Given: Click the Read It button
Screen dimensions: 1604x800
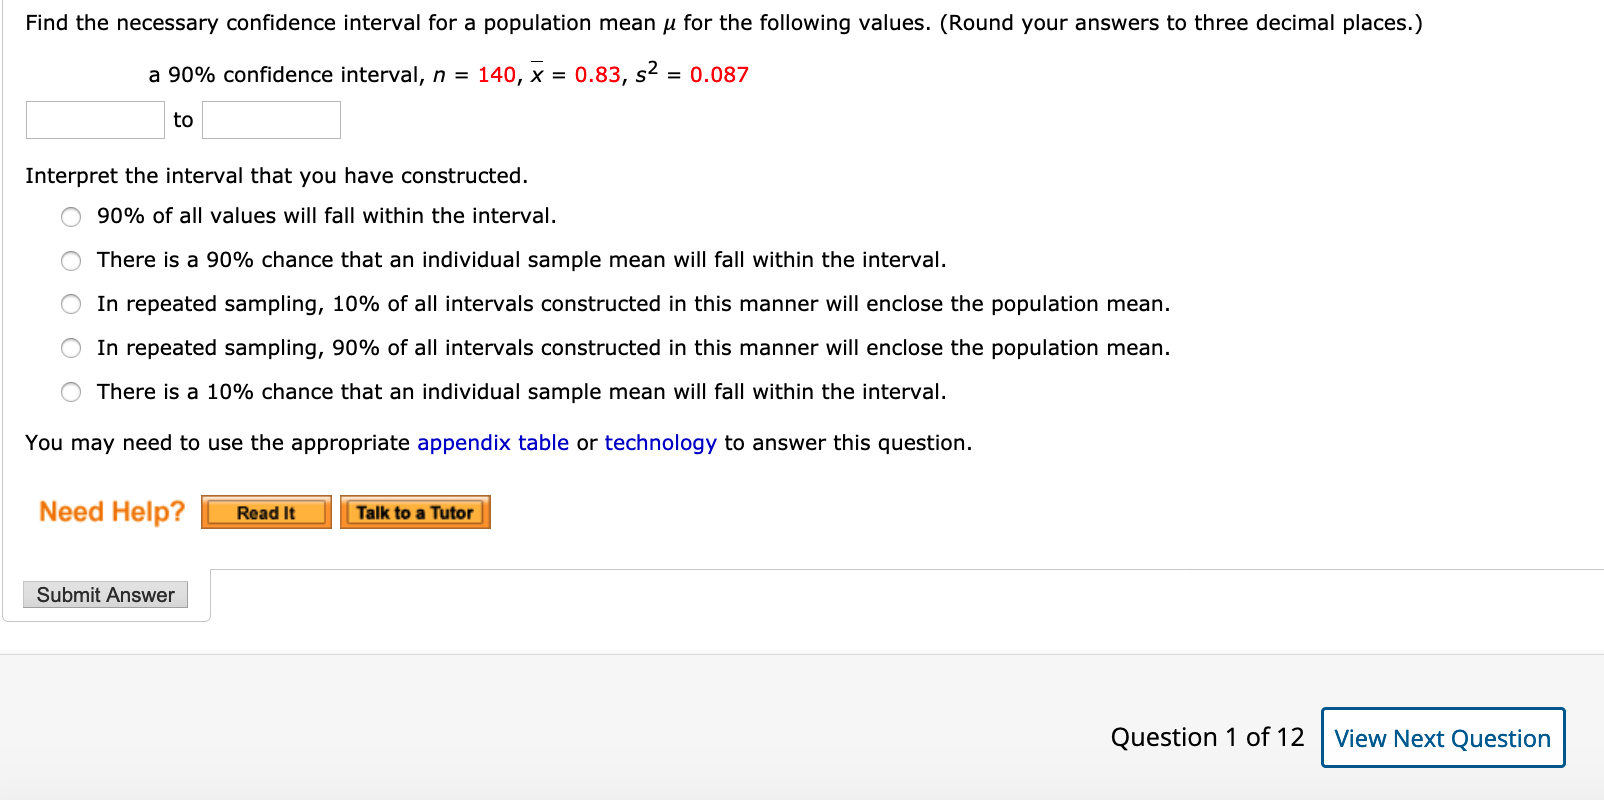Looking at the screenshot, I should [x=265, y=512].
